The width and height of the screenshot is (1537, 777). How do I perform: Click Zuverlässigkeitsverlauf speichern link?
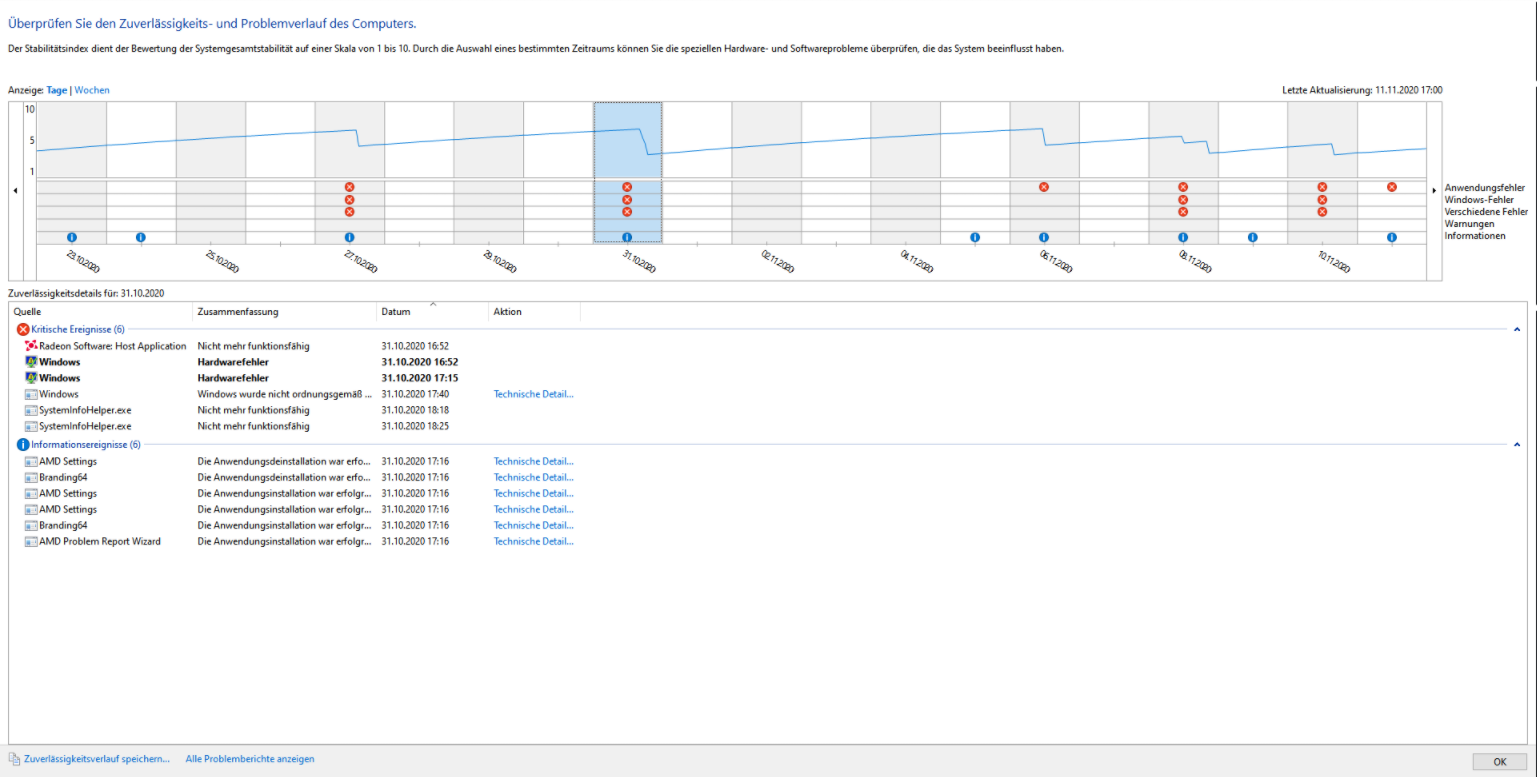96,759
